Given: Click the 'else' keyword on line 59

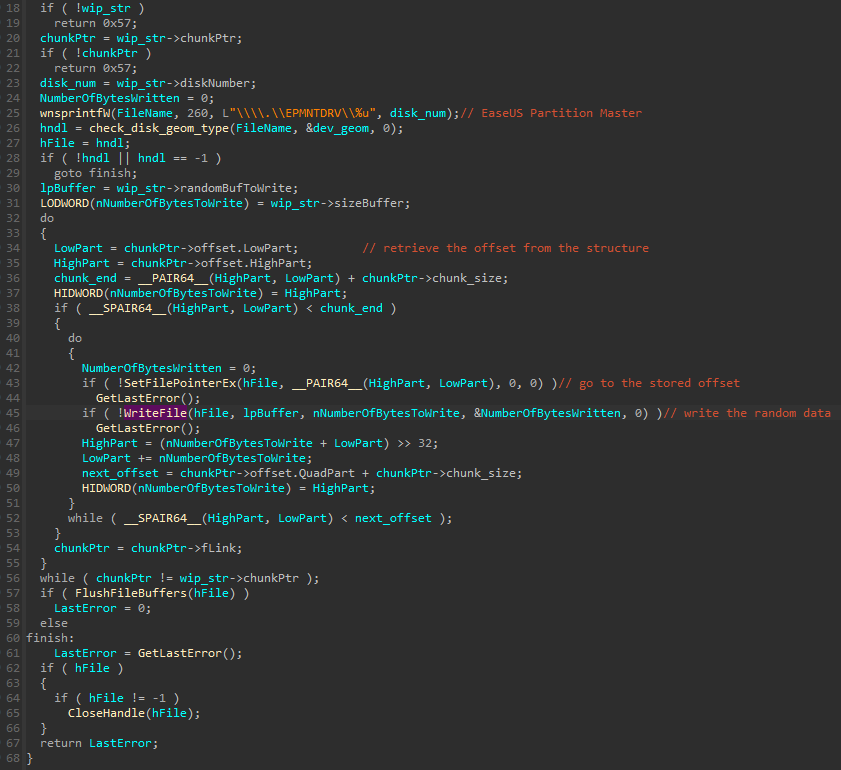Looking at the screenshot, I should coord(54,623).
